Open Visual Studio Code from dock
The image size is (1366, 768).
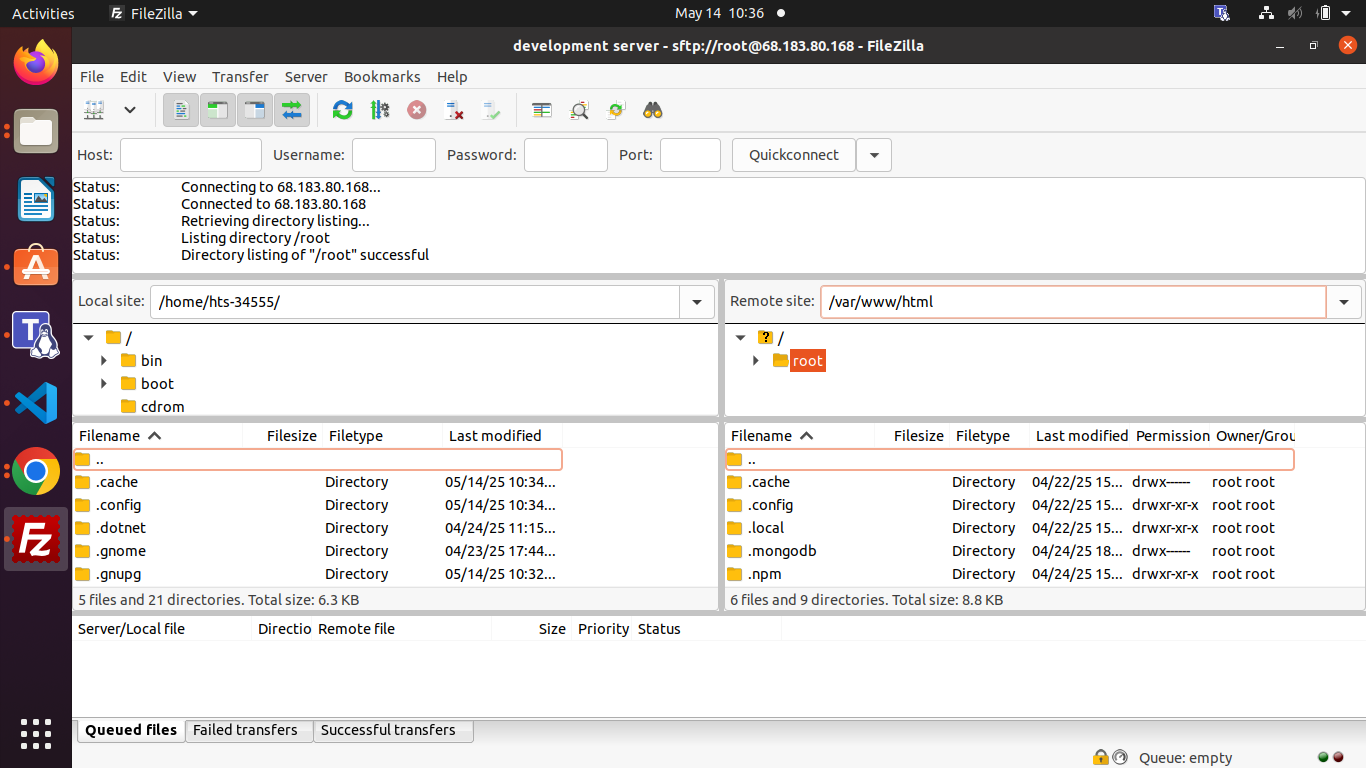coord(36,403)
